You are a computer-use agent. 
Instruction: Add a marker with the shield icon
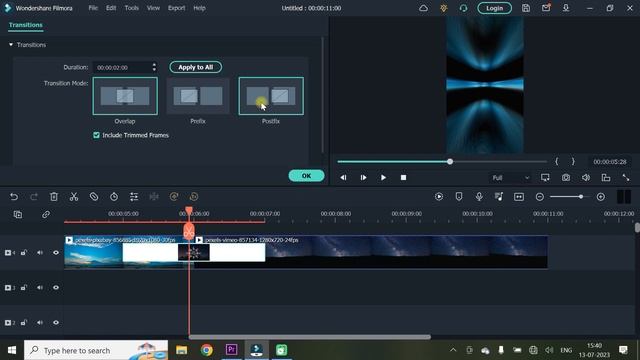click(459, 197)
